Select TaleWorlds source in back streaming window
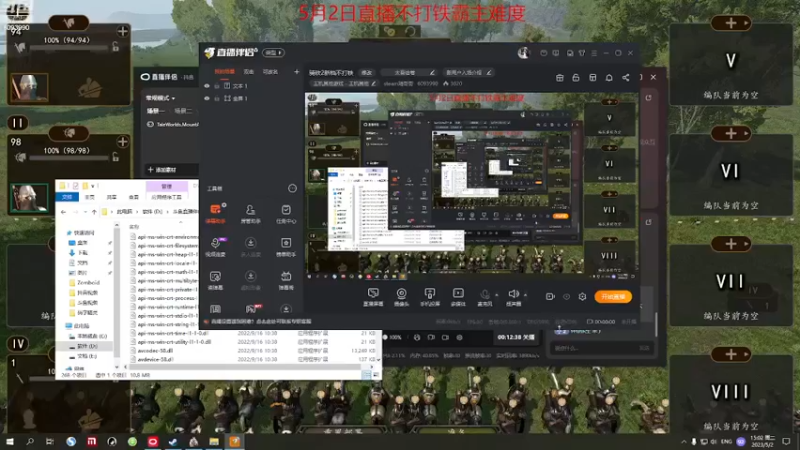800x450 pixels. (173, 124)
